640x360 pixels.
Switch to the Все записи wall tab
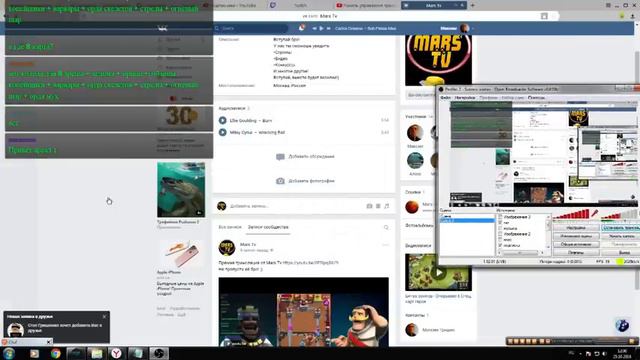point(230,227)
